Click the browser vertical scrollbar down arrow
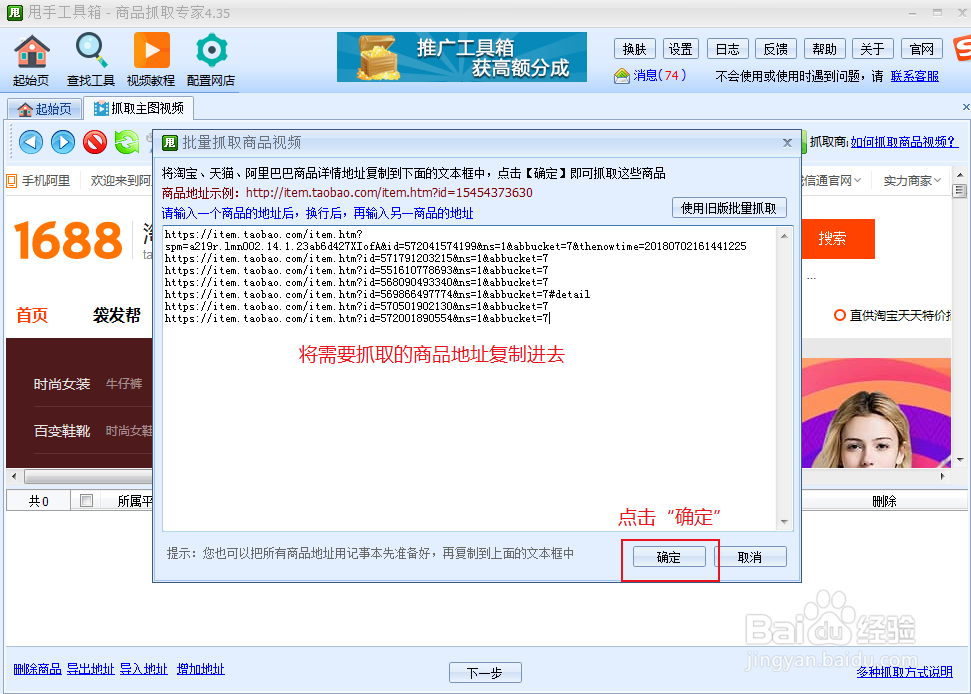This screenshot has width=971, height=694. point(960,459)
